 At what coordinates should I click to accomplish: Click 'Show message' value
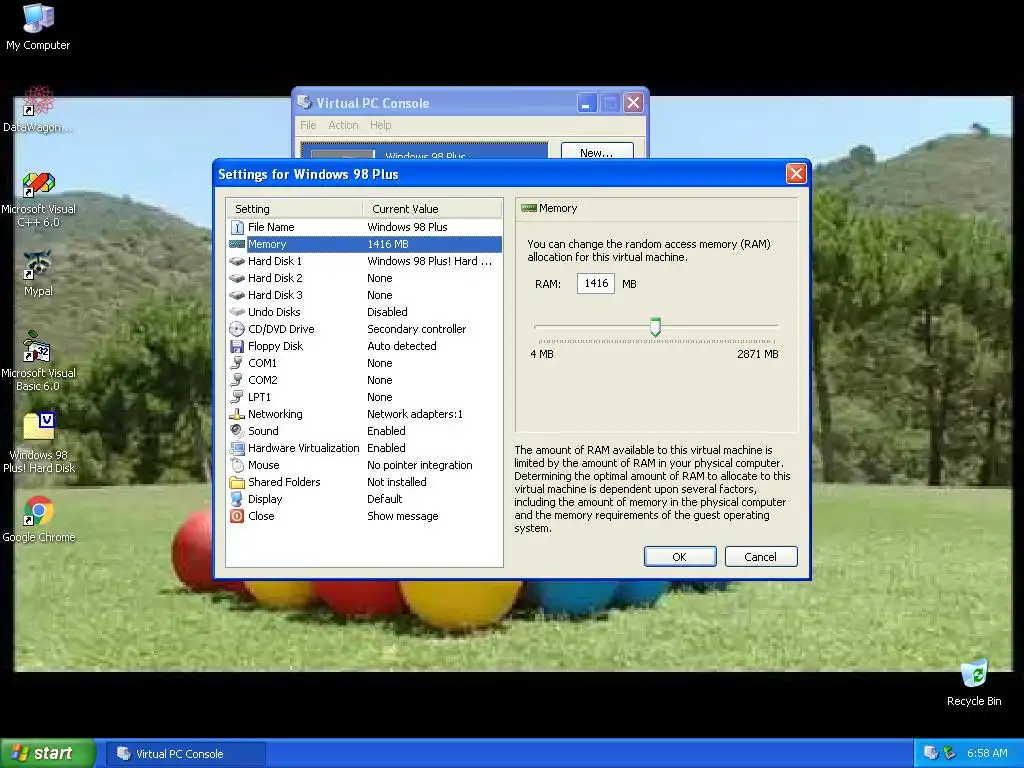(x=402, y=516)
